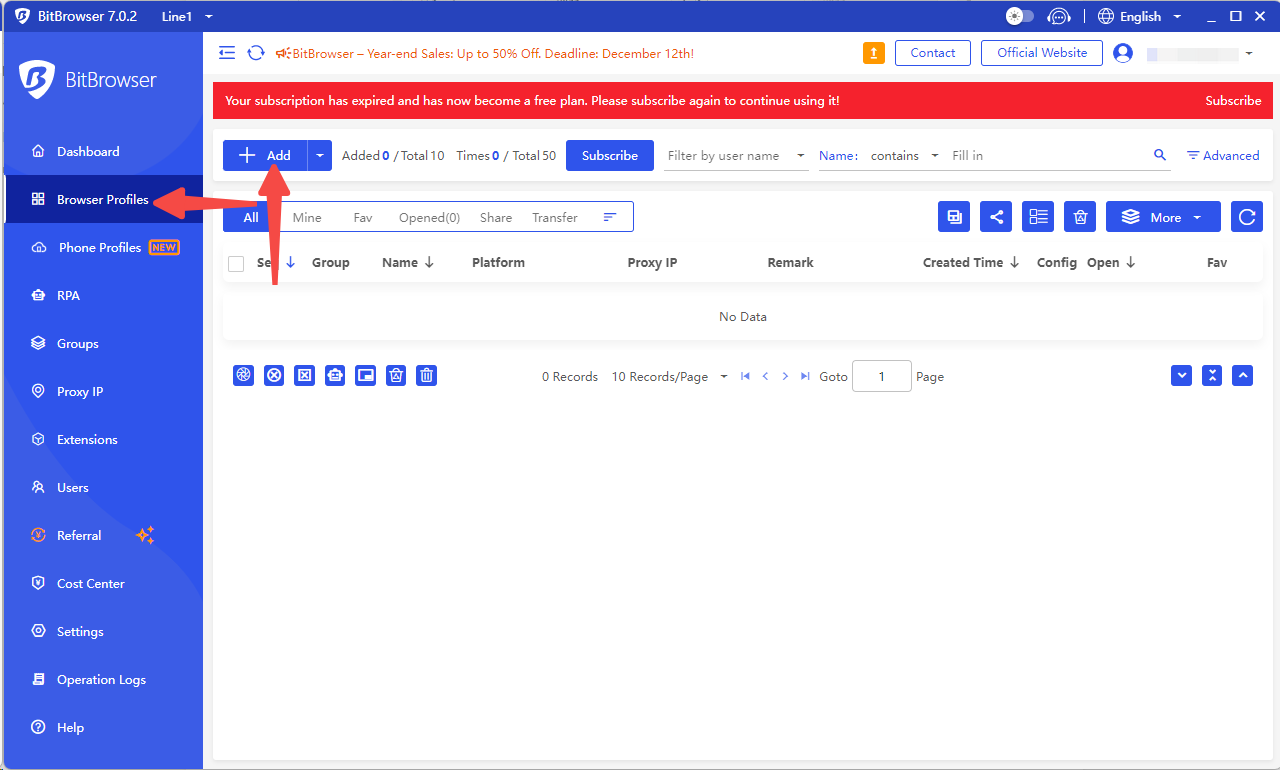The width and height of the screenshot is (1280, 770).
Task: Click the Add profile button
Action: [265, 155]
